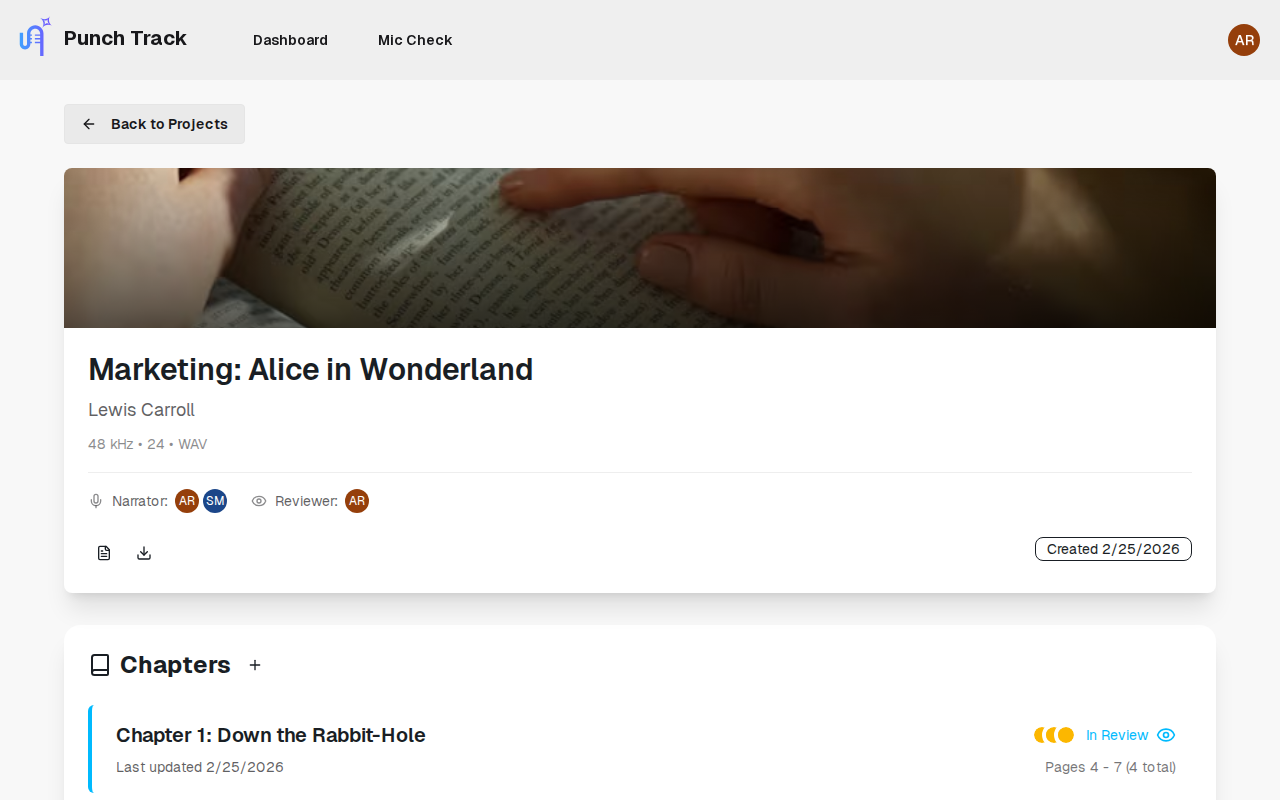Click the book cover banner image
1280x800 pixels.
coord(640,248)
